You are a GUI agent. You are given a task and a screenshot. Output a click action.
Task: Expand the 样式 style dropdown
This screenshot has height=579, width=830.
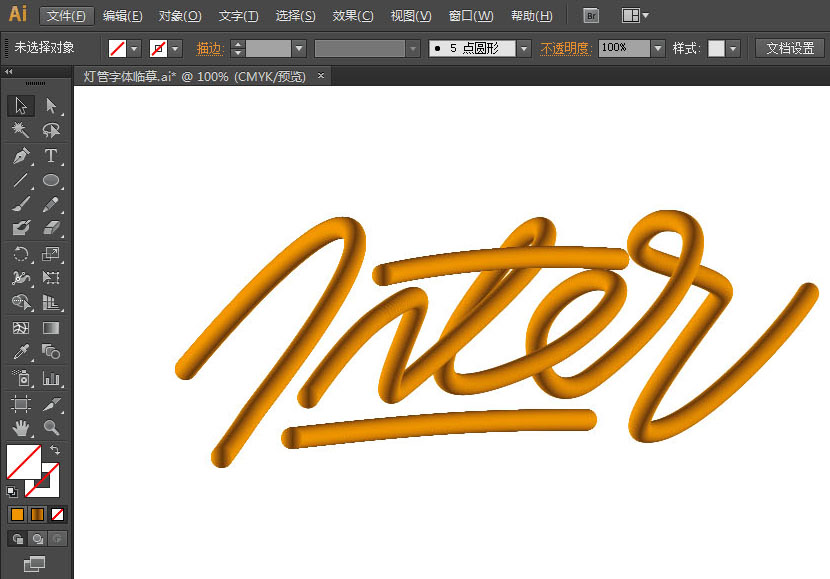pos(733,48)
